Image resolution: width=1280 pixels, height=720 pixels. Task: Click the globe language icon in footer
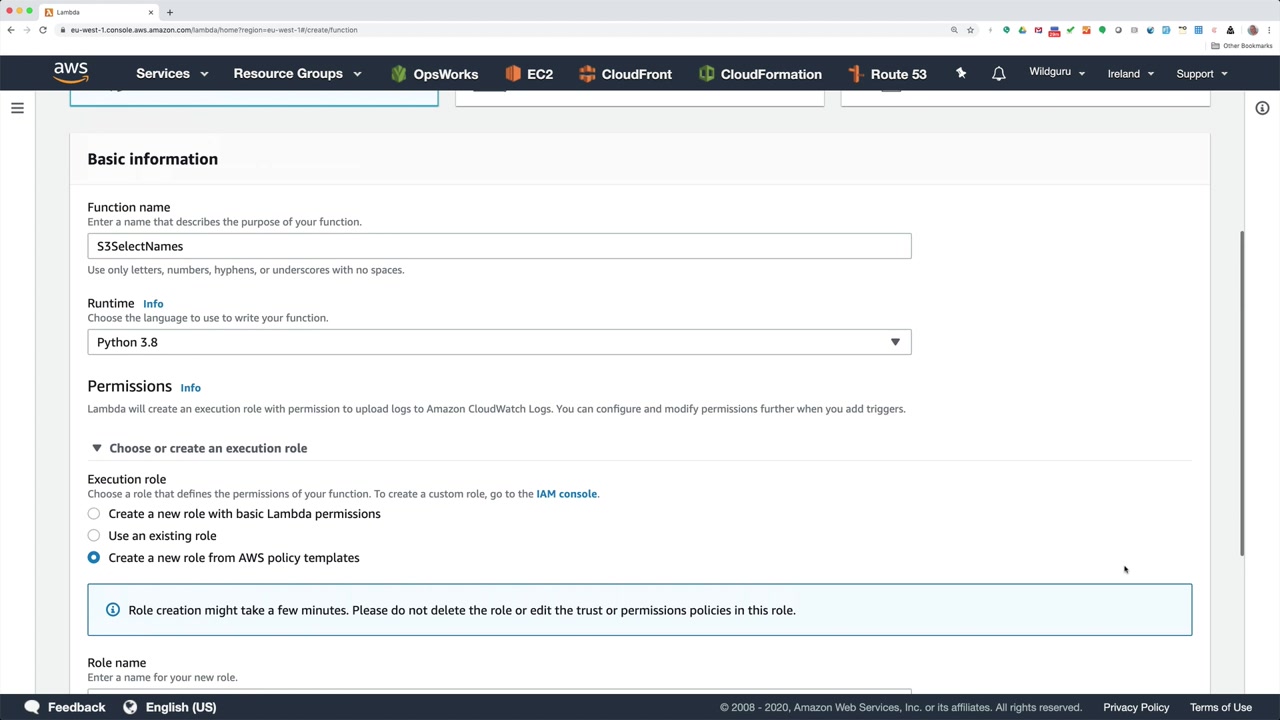[130, 707]
